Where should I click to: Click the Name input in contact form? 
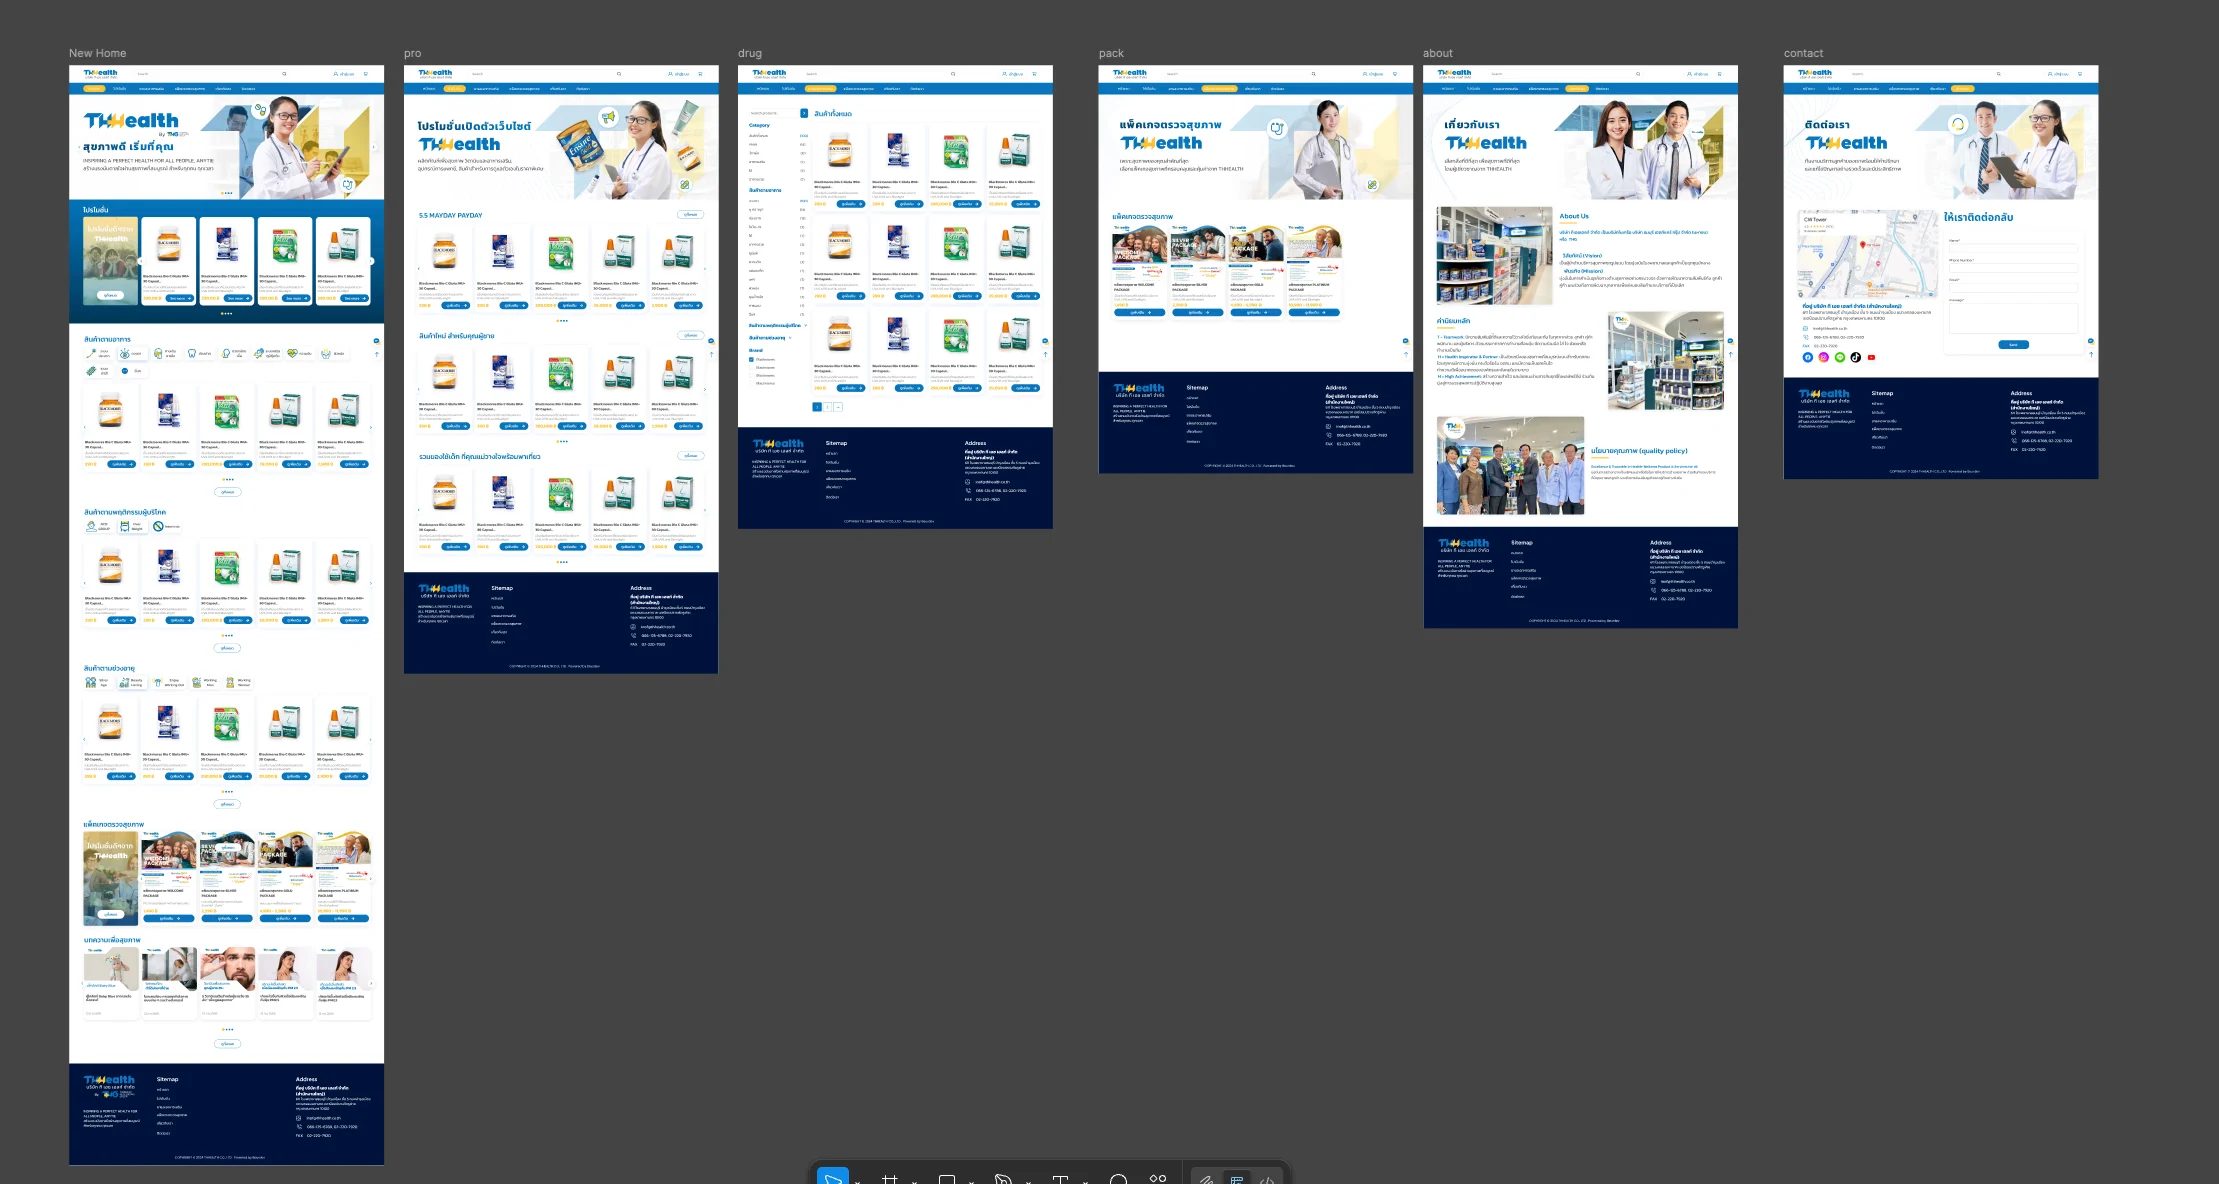pyautogui.click(x=2013, y=247)
